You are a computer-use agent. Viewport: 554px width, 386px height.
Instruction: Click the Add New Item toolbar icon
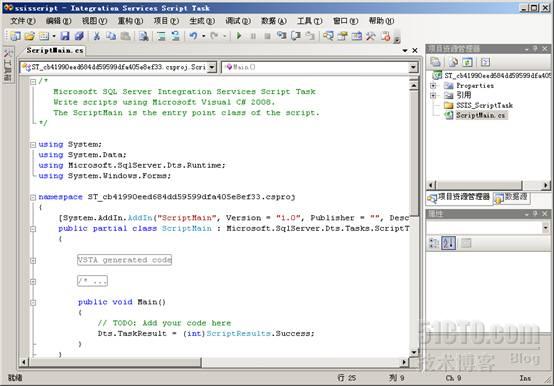coord(44,36)
